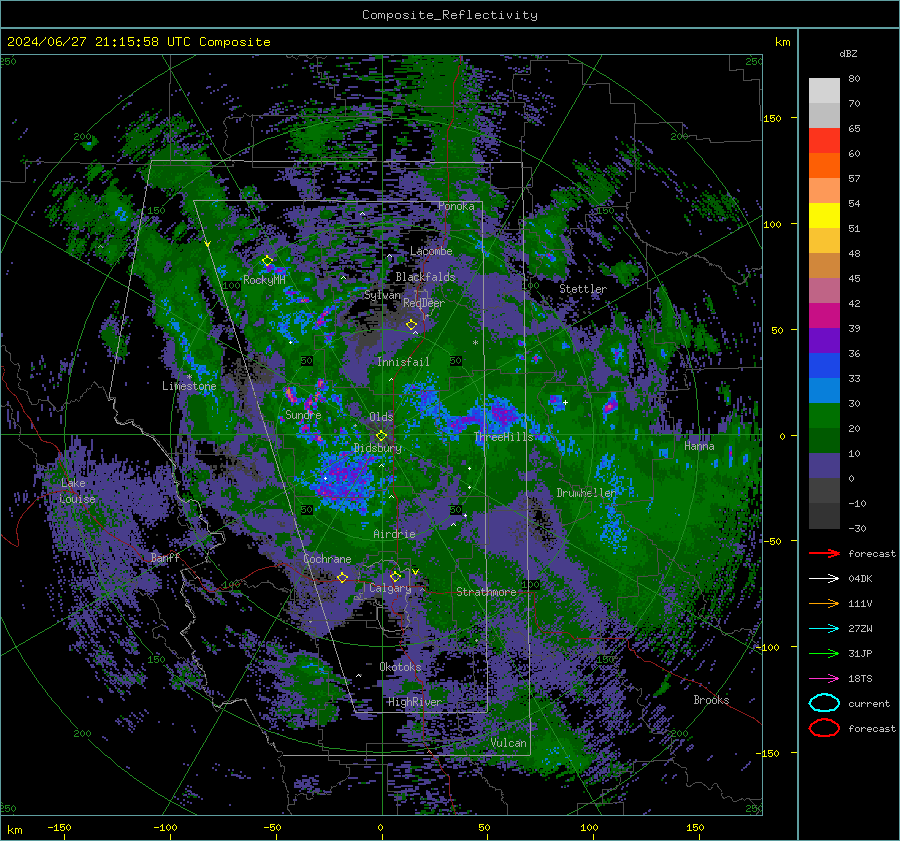Click the yellow diamond marker below RedDeer
The height and width of the screenshot is (841, 900).
[411, 325]
